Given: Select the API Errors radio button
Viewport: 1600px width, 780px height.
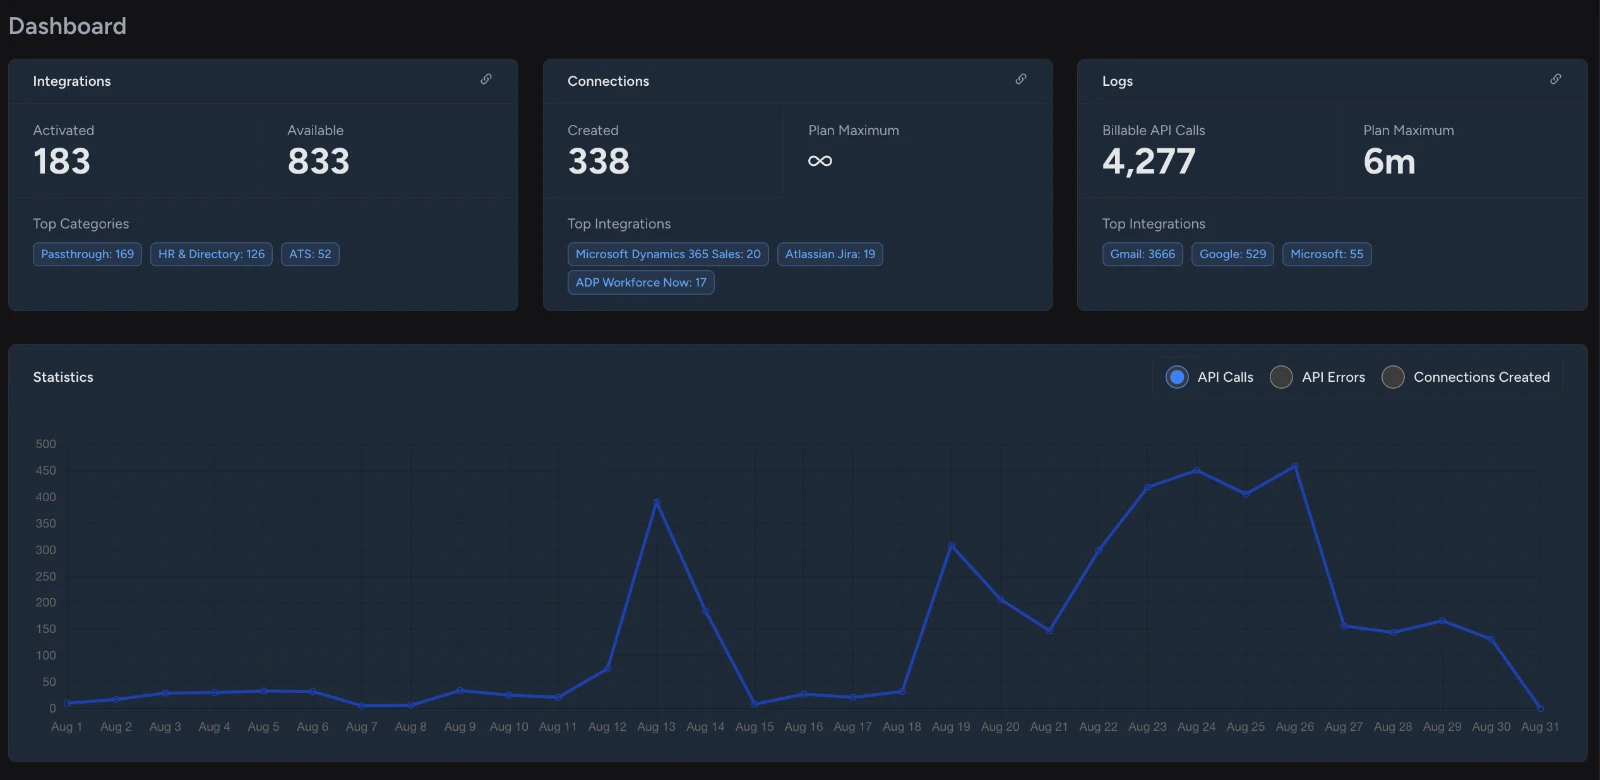Looking at the screenshot, I should click(1281, 377).
